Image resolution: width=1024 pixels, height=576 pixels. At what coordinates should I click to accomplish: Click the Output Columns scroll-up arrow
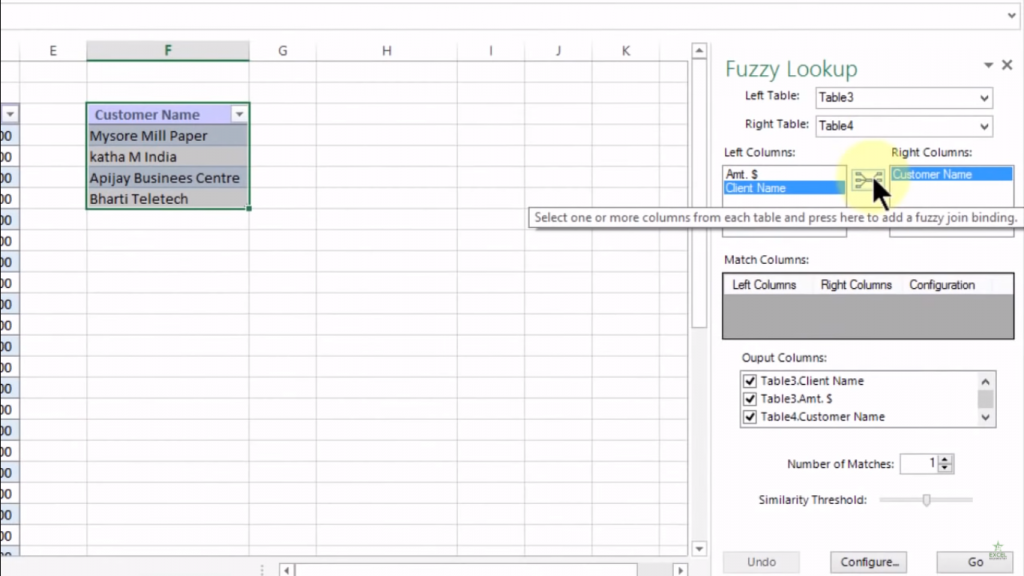[x=985, y=380]
